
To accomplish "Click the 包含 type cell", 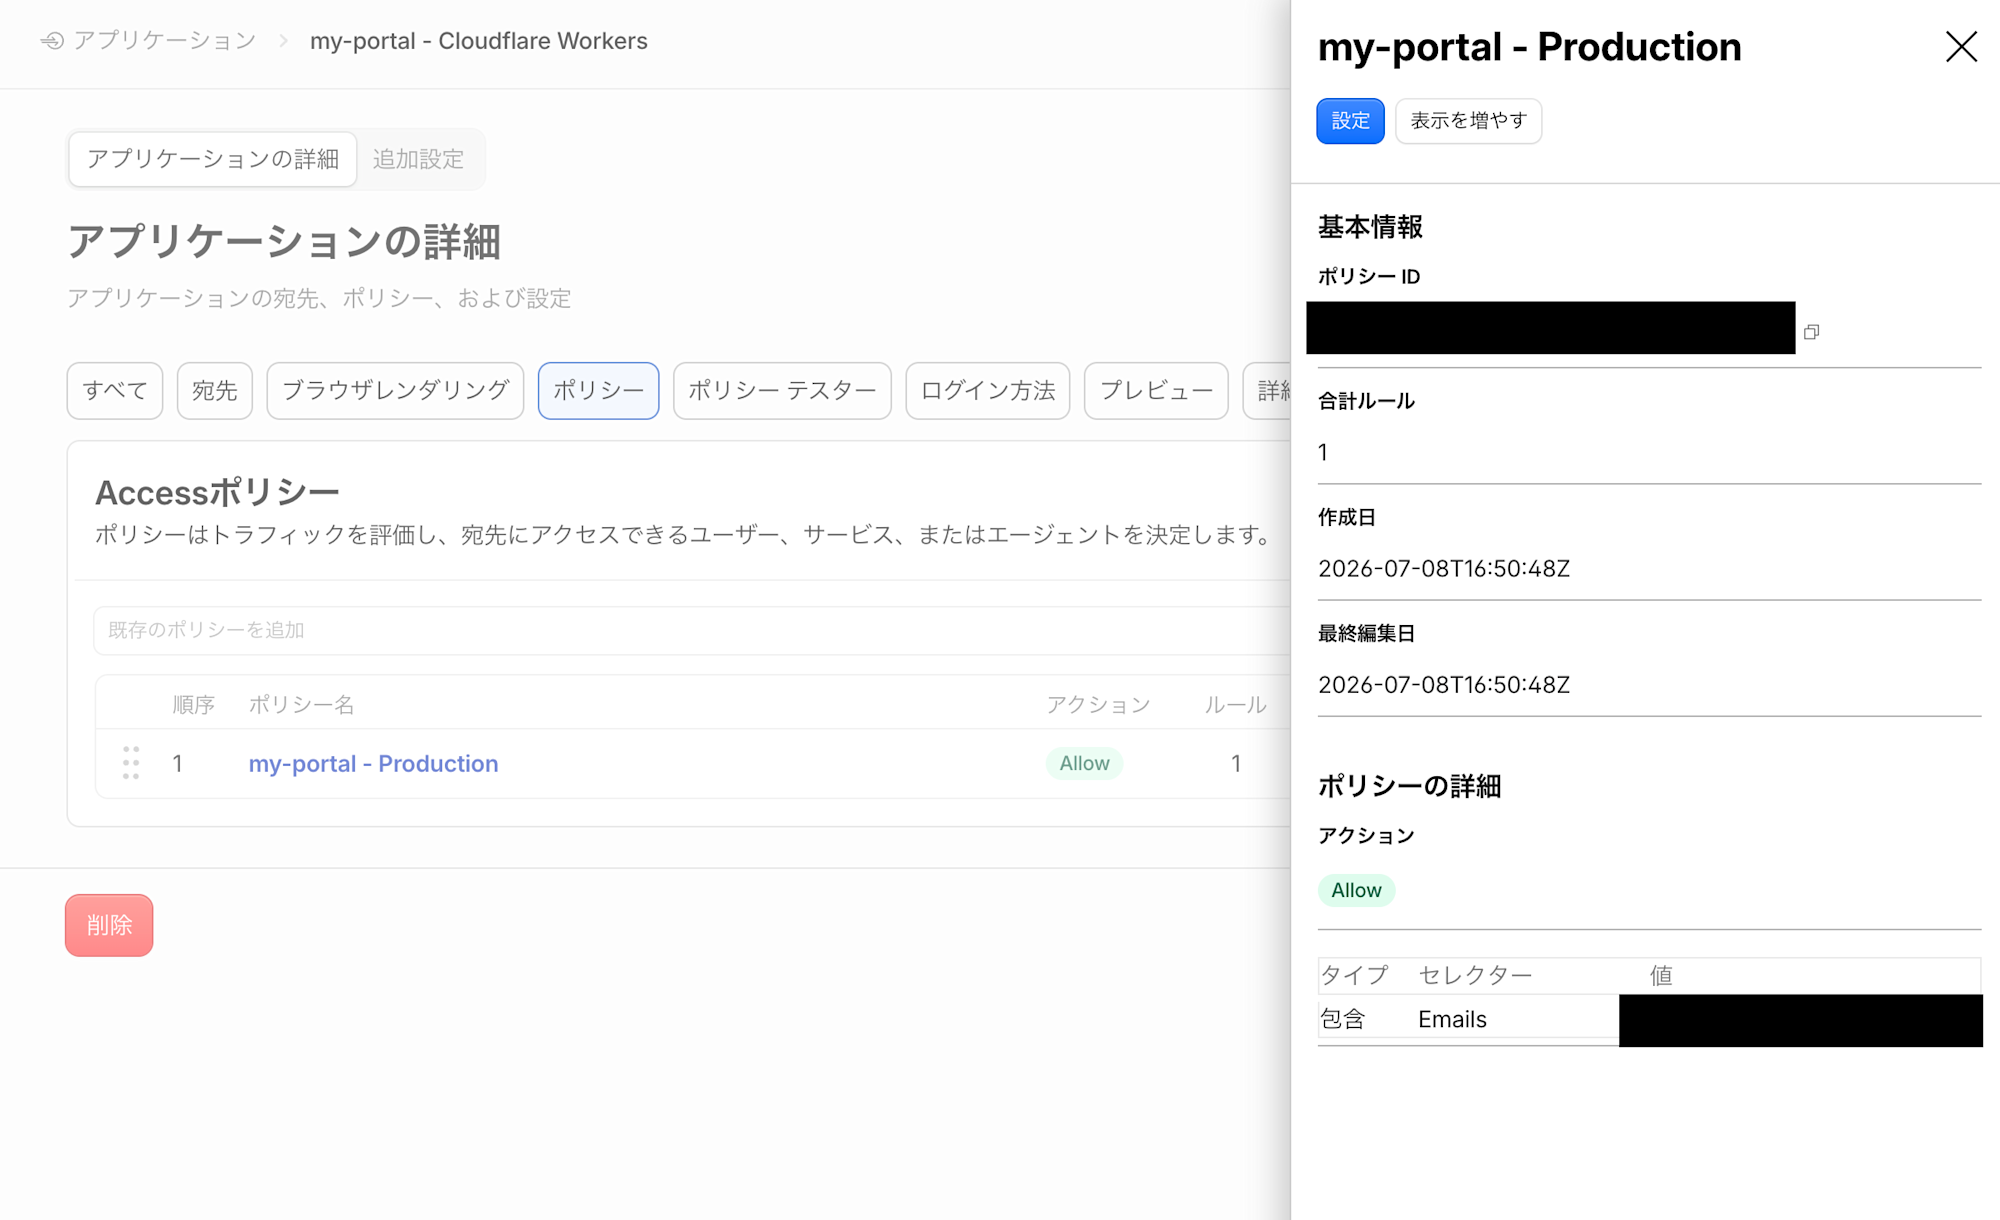I will point(1343,1019).
